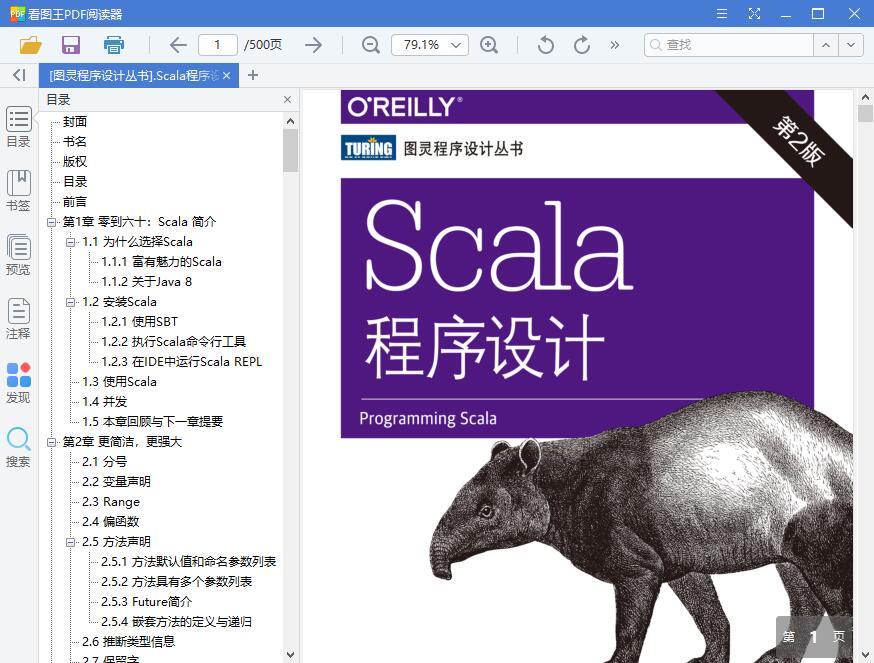Jump to 封面 in the outline

point(75,122)
